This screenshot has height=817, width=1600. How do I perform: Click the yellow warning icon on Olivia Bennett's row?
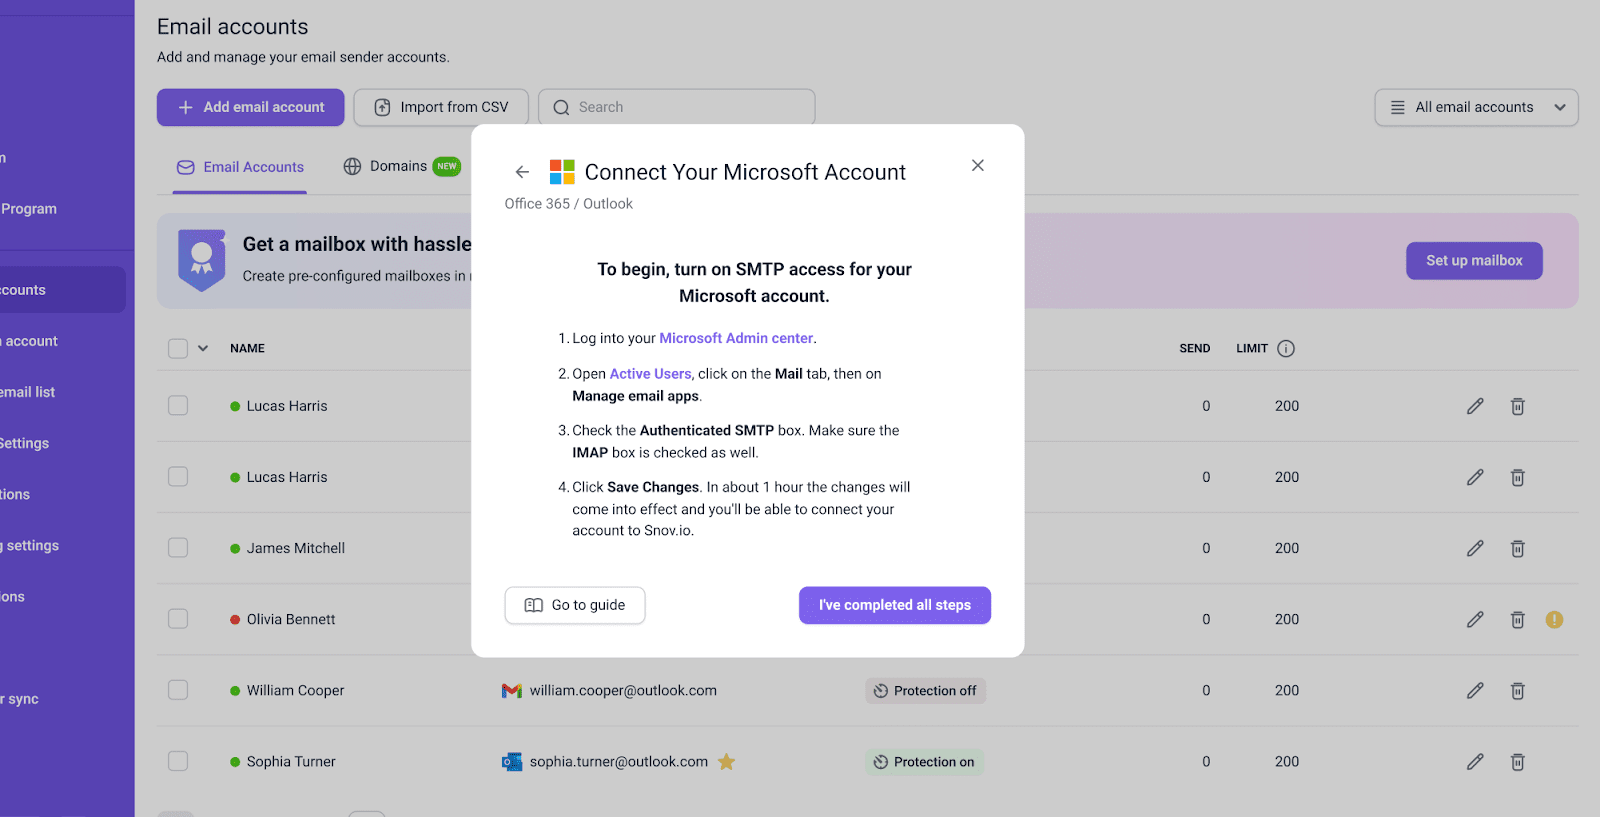(x=1553, y=619)
